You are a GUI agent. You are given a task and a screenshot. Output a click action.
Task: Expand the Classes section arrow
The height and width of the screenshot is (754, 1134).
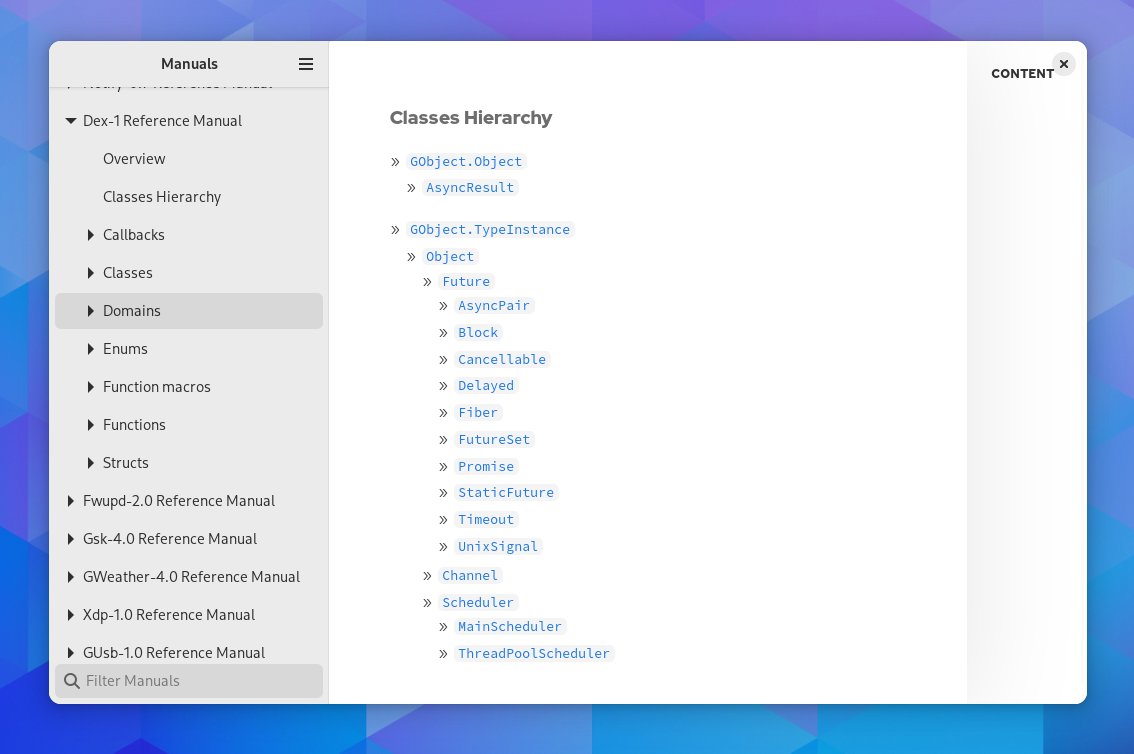click(x=90, y=273)
